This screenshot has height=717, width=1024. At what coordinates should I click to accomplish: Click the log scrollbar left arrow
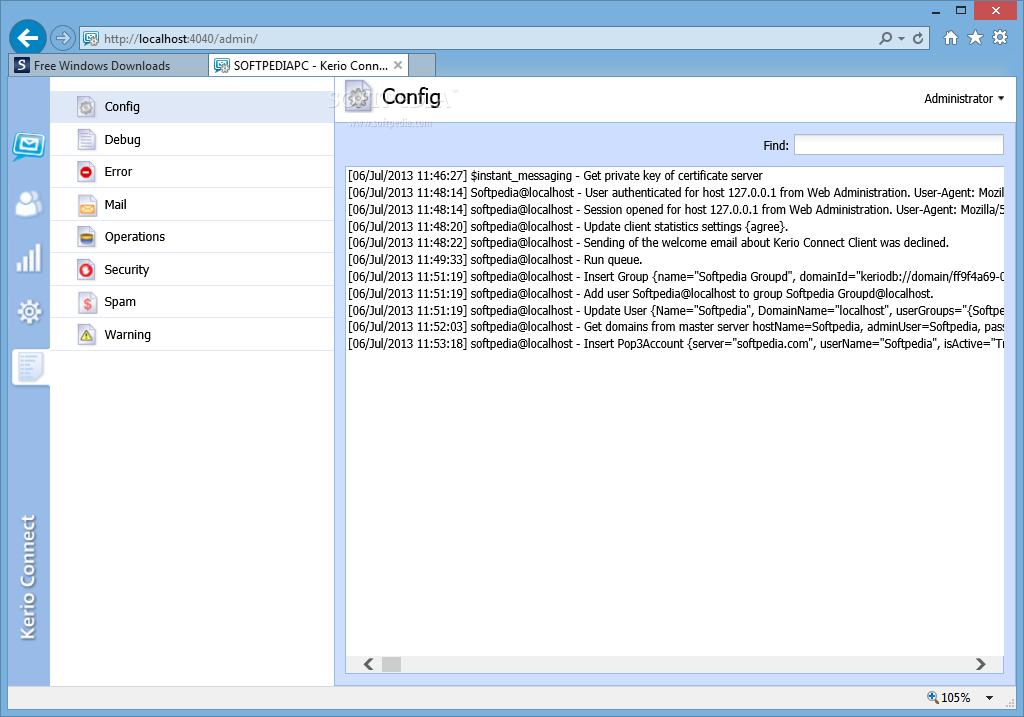click(x=368, y=664)
